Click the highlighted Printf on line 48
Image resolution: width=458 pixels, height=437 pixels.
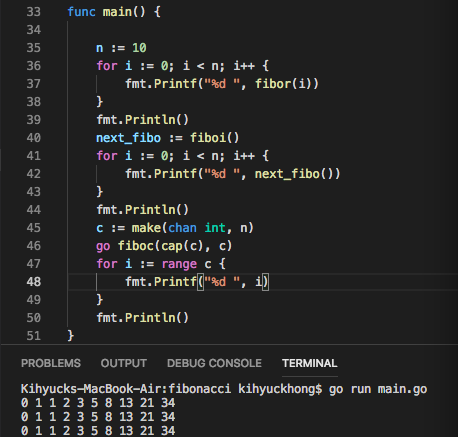(x=175, y=282)
